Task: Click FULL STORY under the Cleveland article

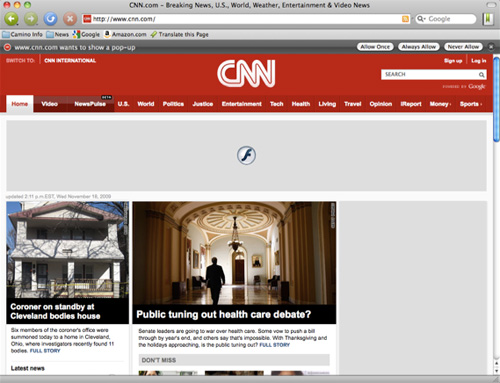Action: point(45,351)
